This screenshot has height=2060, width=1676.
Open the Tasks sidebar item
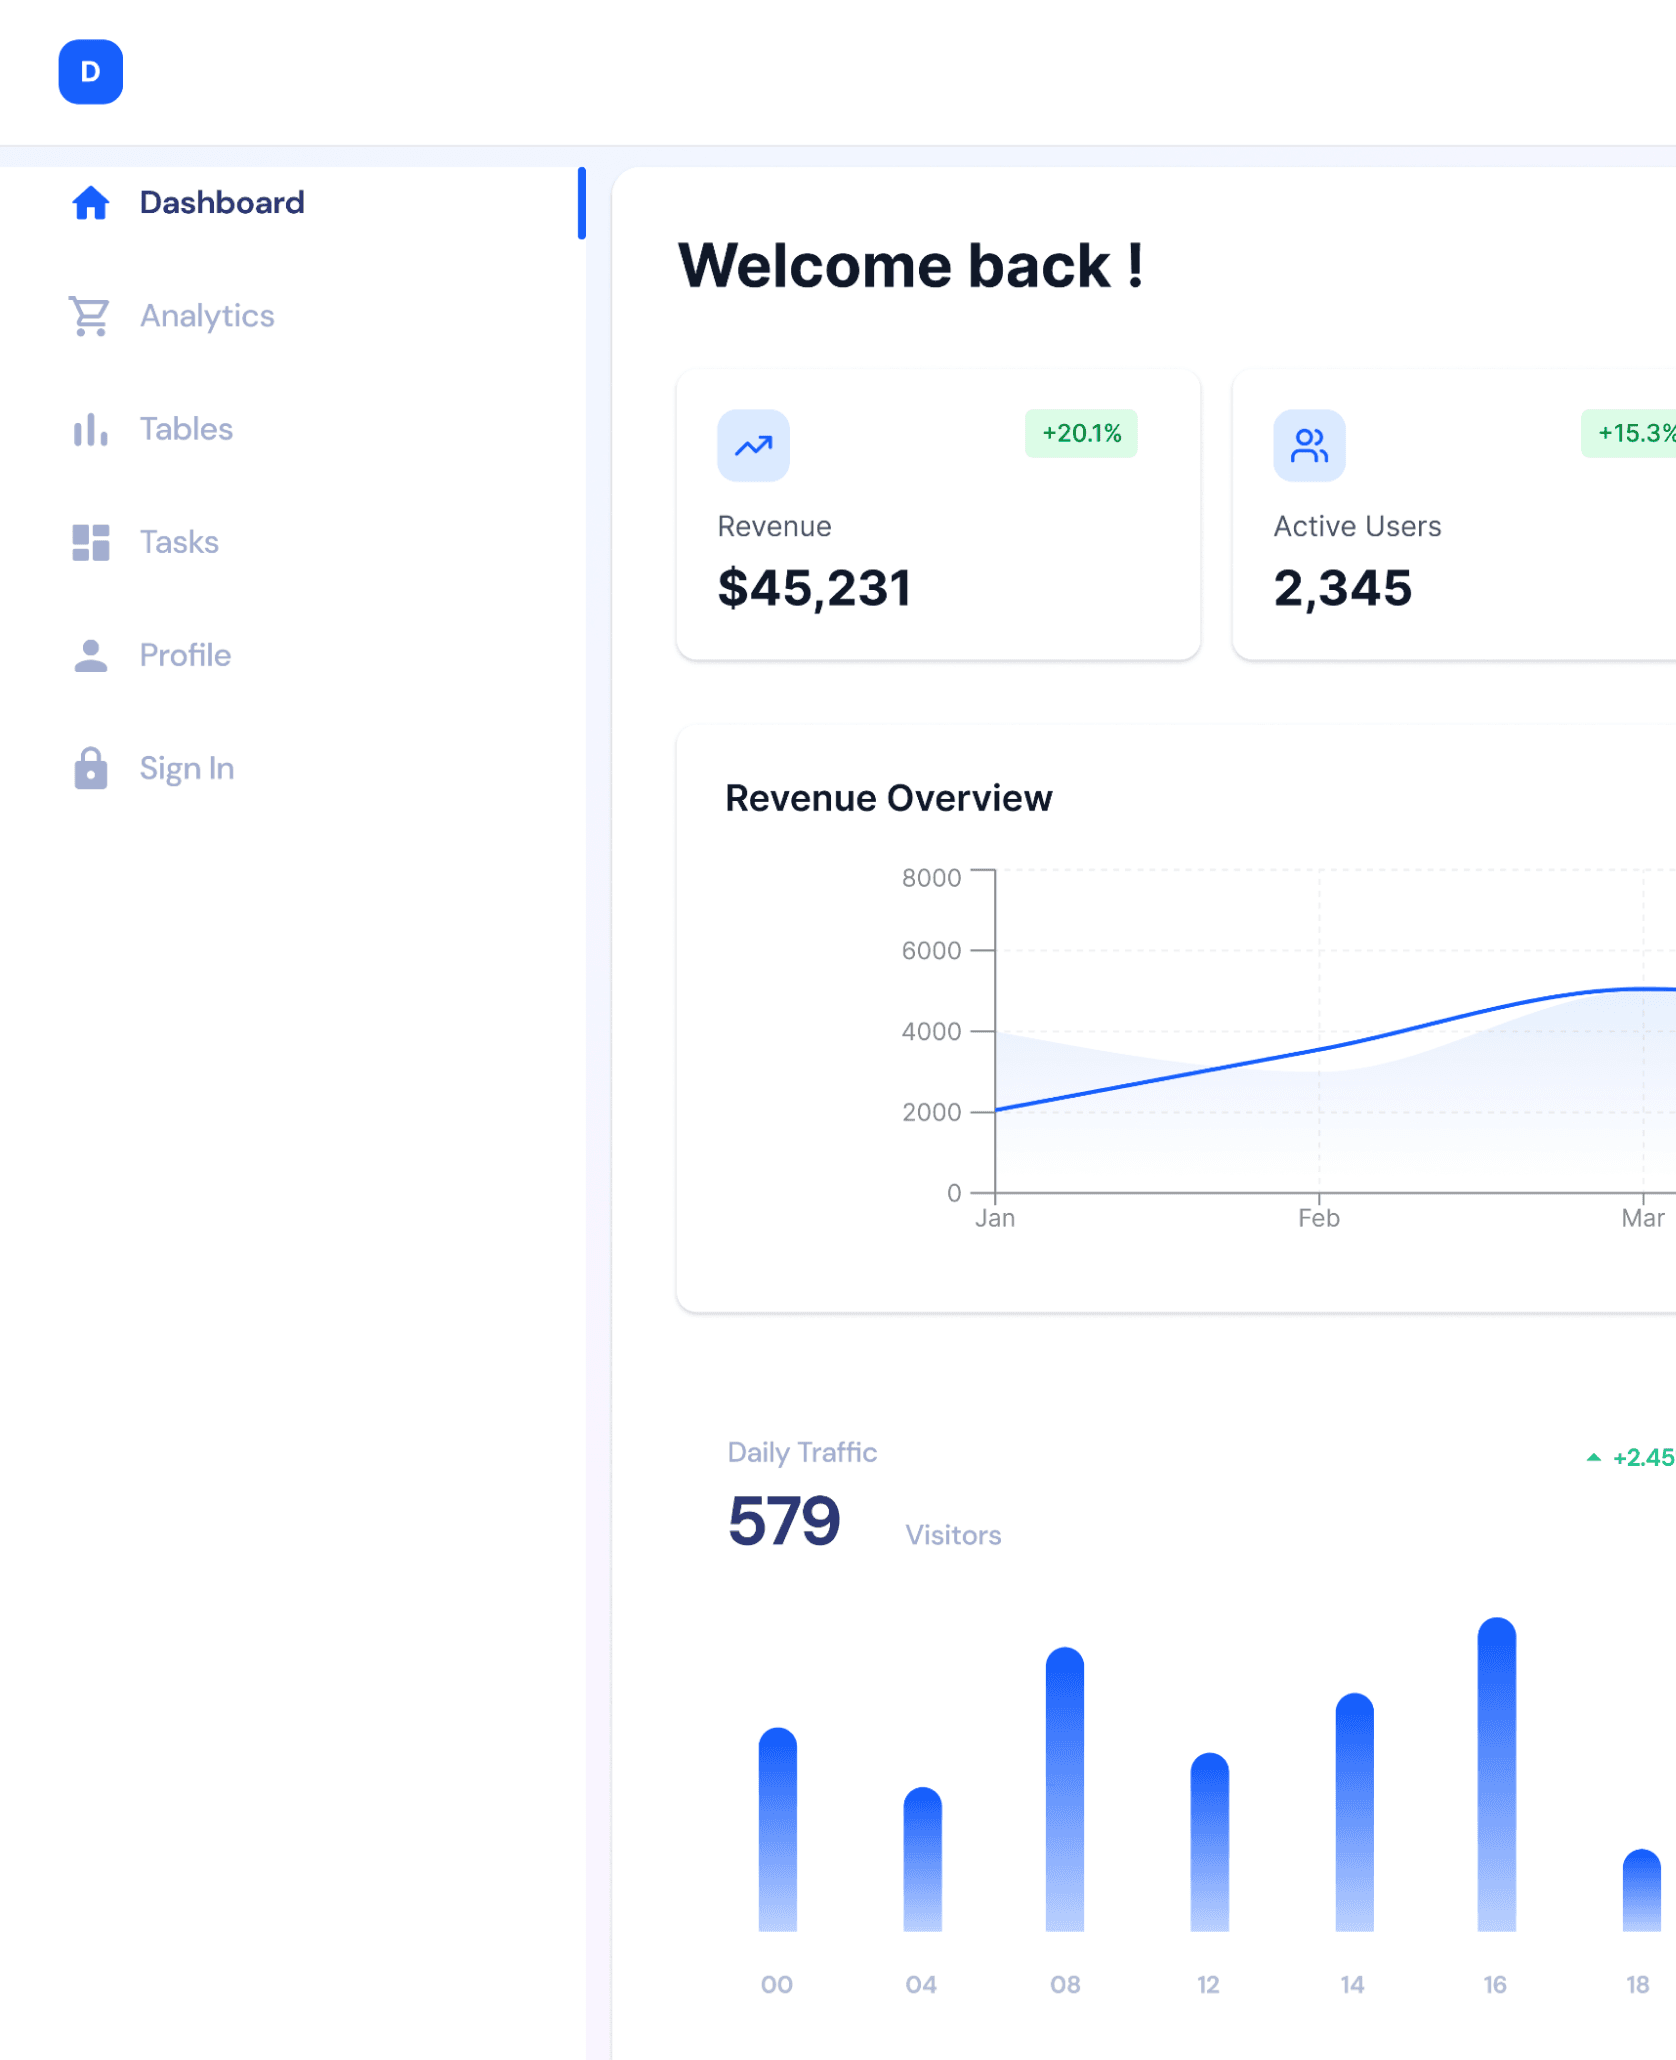179,542
